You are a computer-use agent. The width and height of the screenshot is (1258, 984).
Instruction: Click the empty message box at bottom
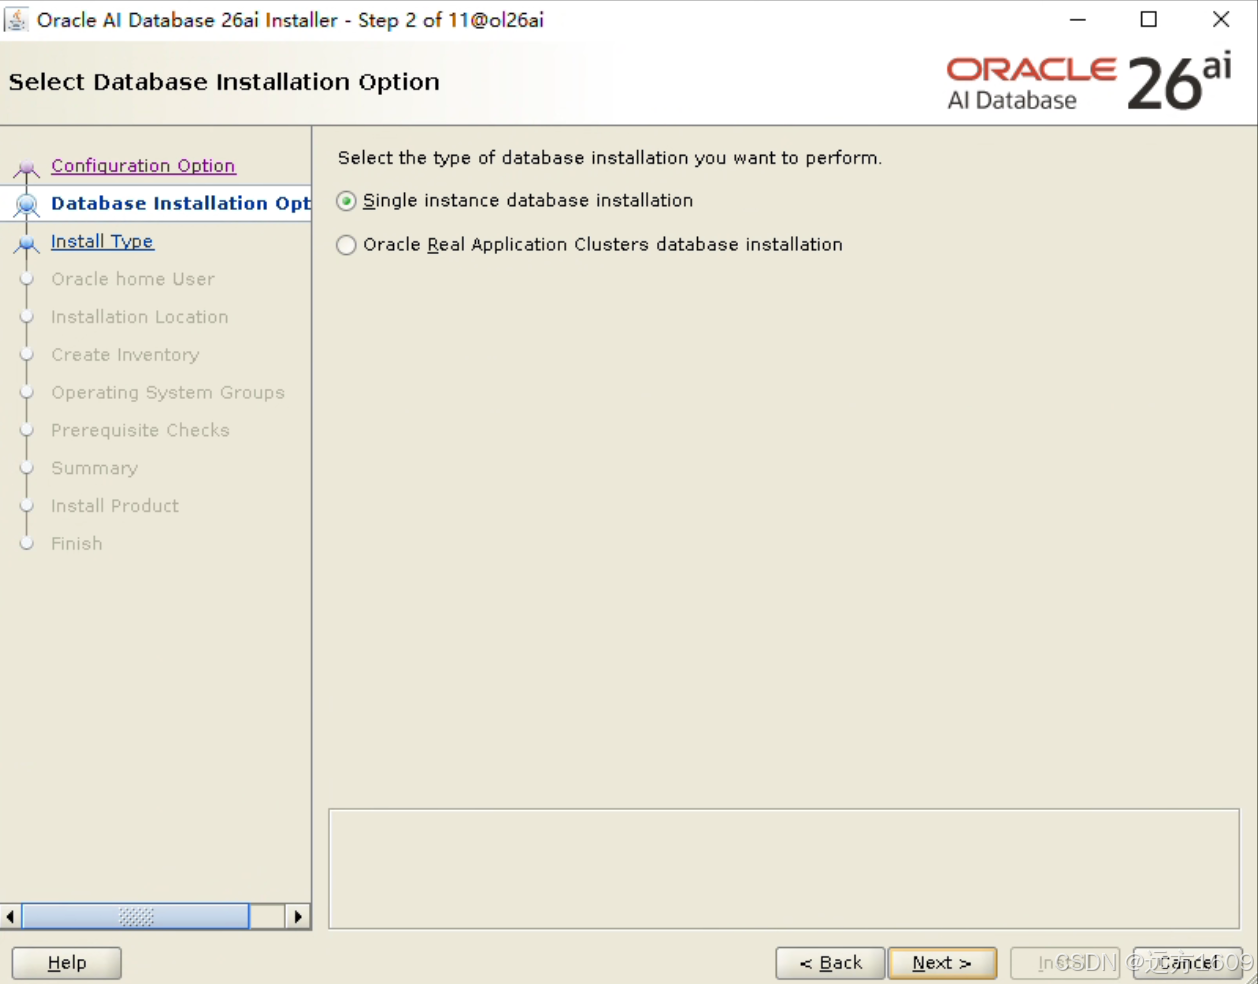point(784,869)
